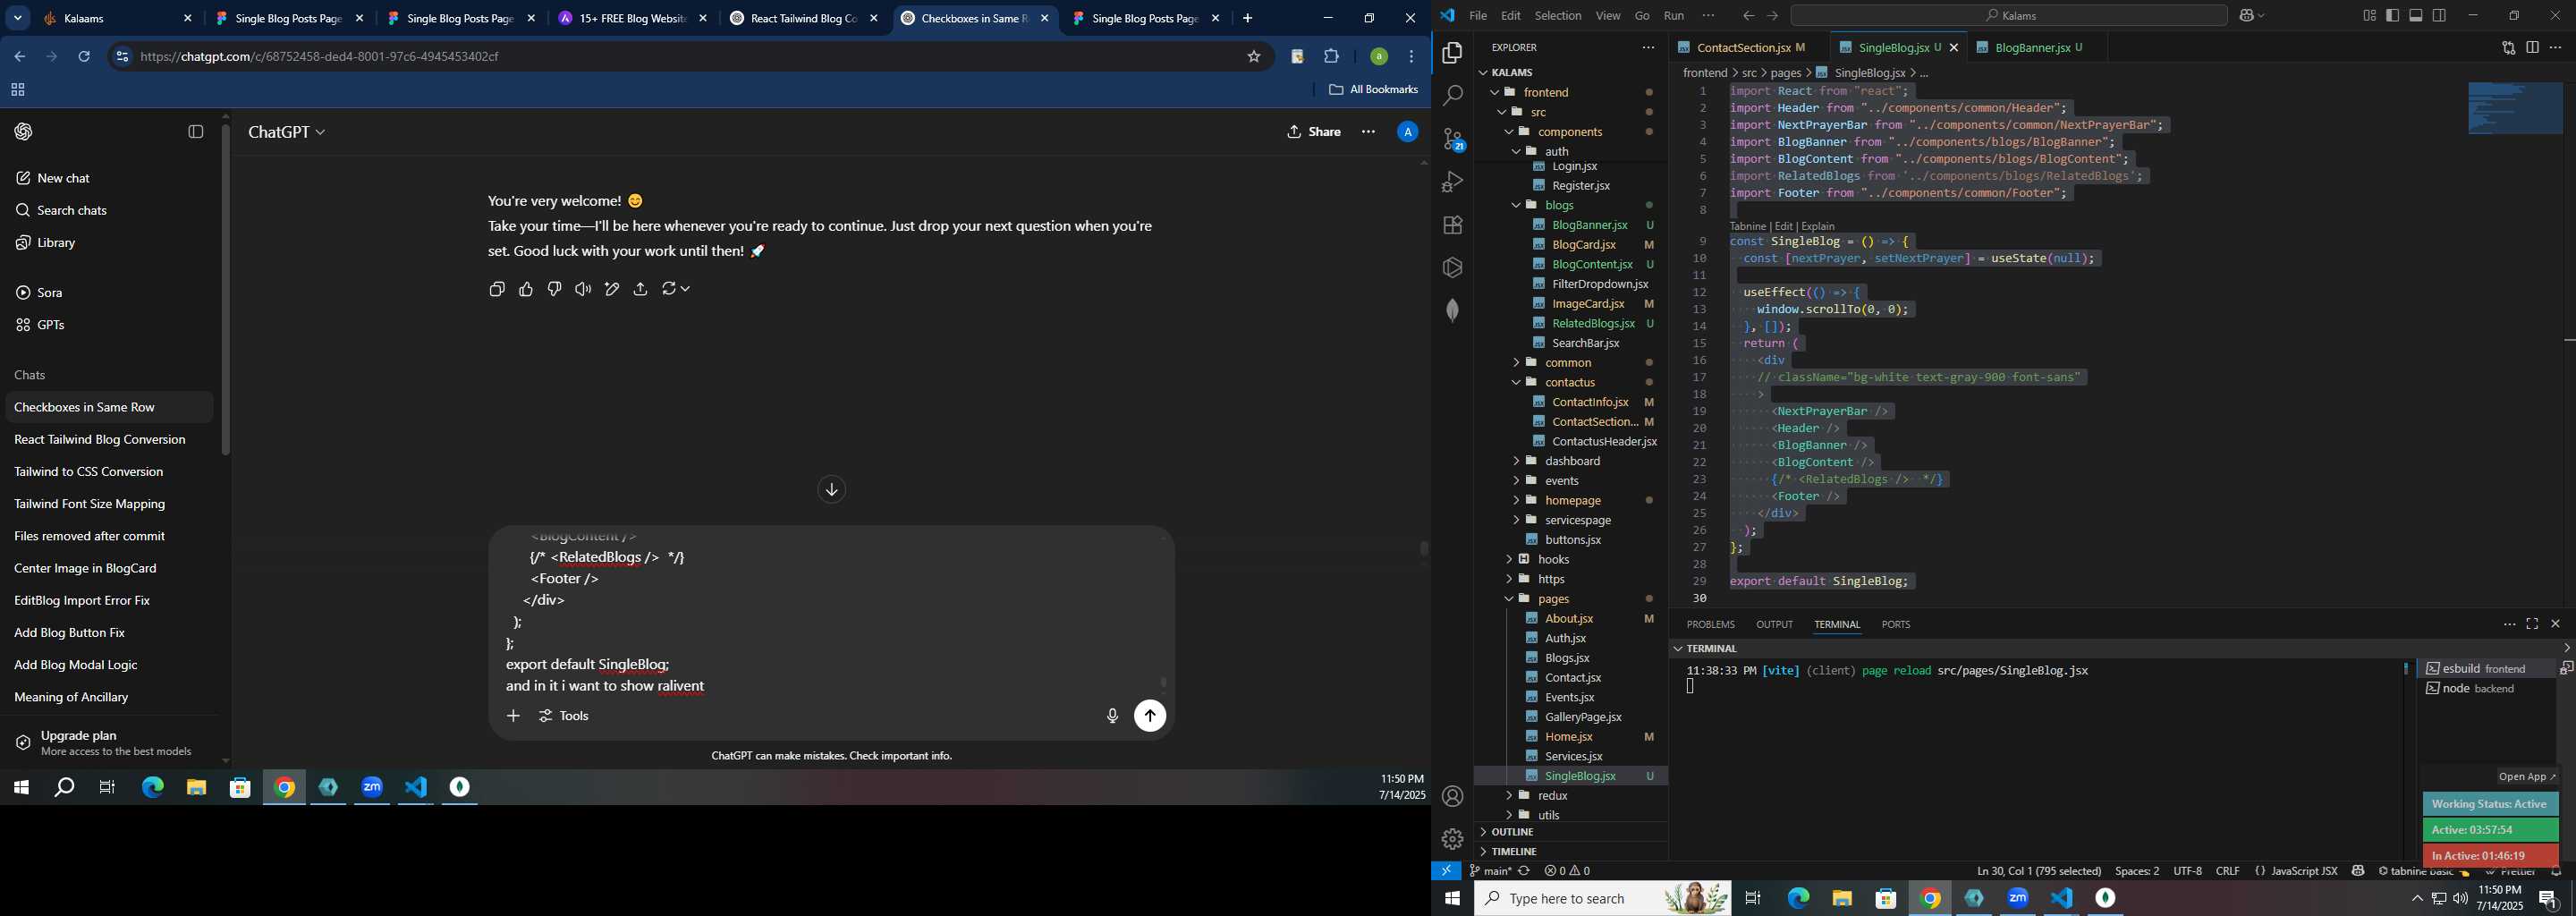Viewport: 2576px width, 916px height.
Task: Expand the homepage folder
Action: (x=1573, y=500)
